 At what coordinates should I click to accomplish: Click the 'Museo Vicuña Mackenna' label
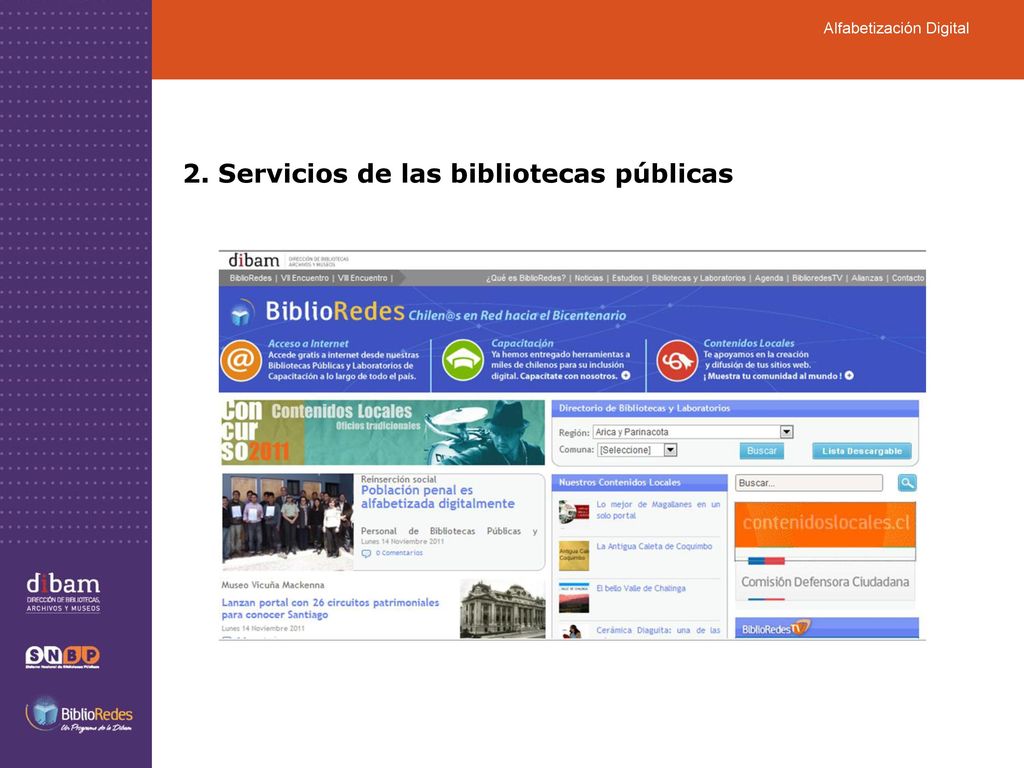(272, 585)
